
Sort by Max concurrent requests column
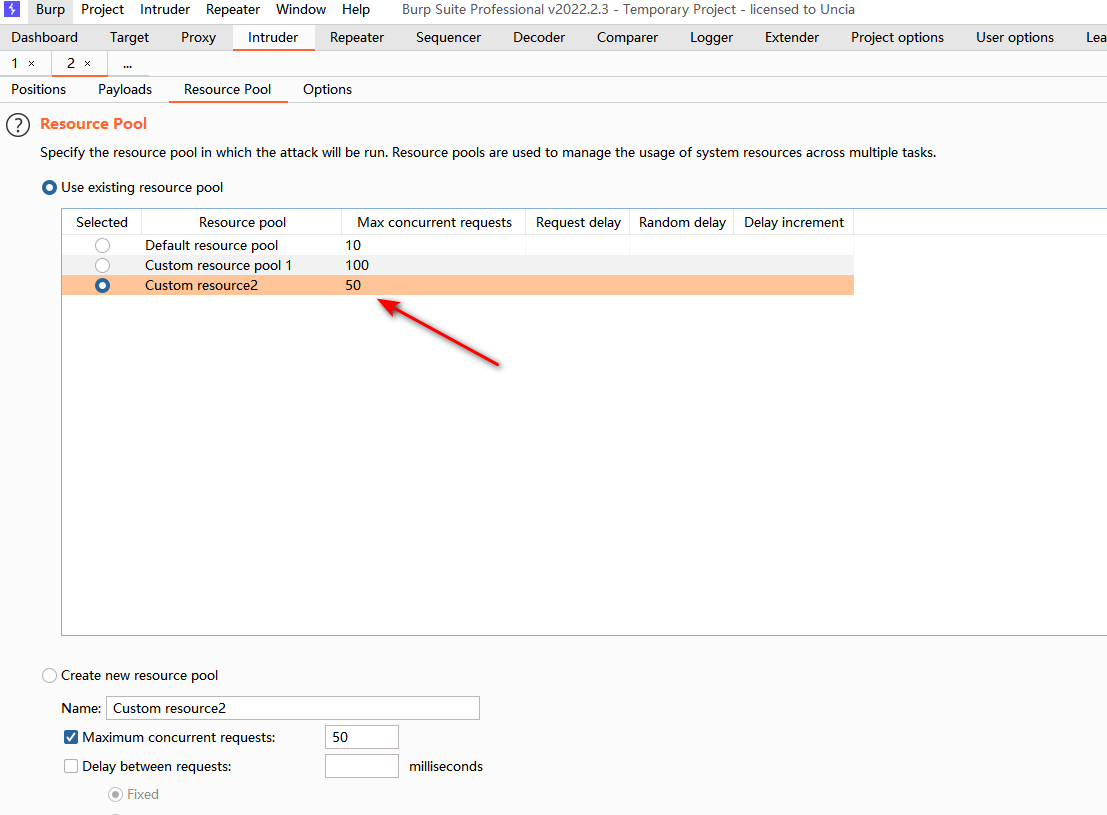pyautogui.click(x=434, y=222)
